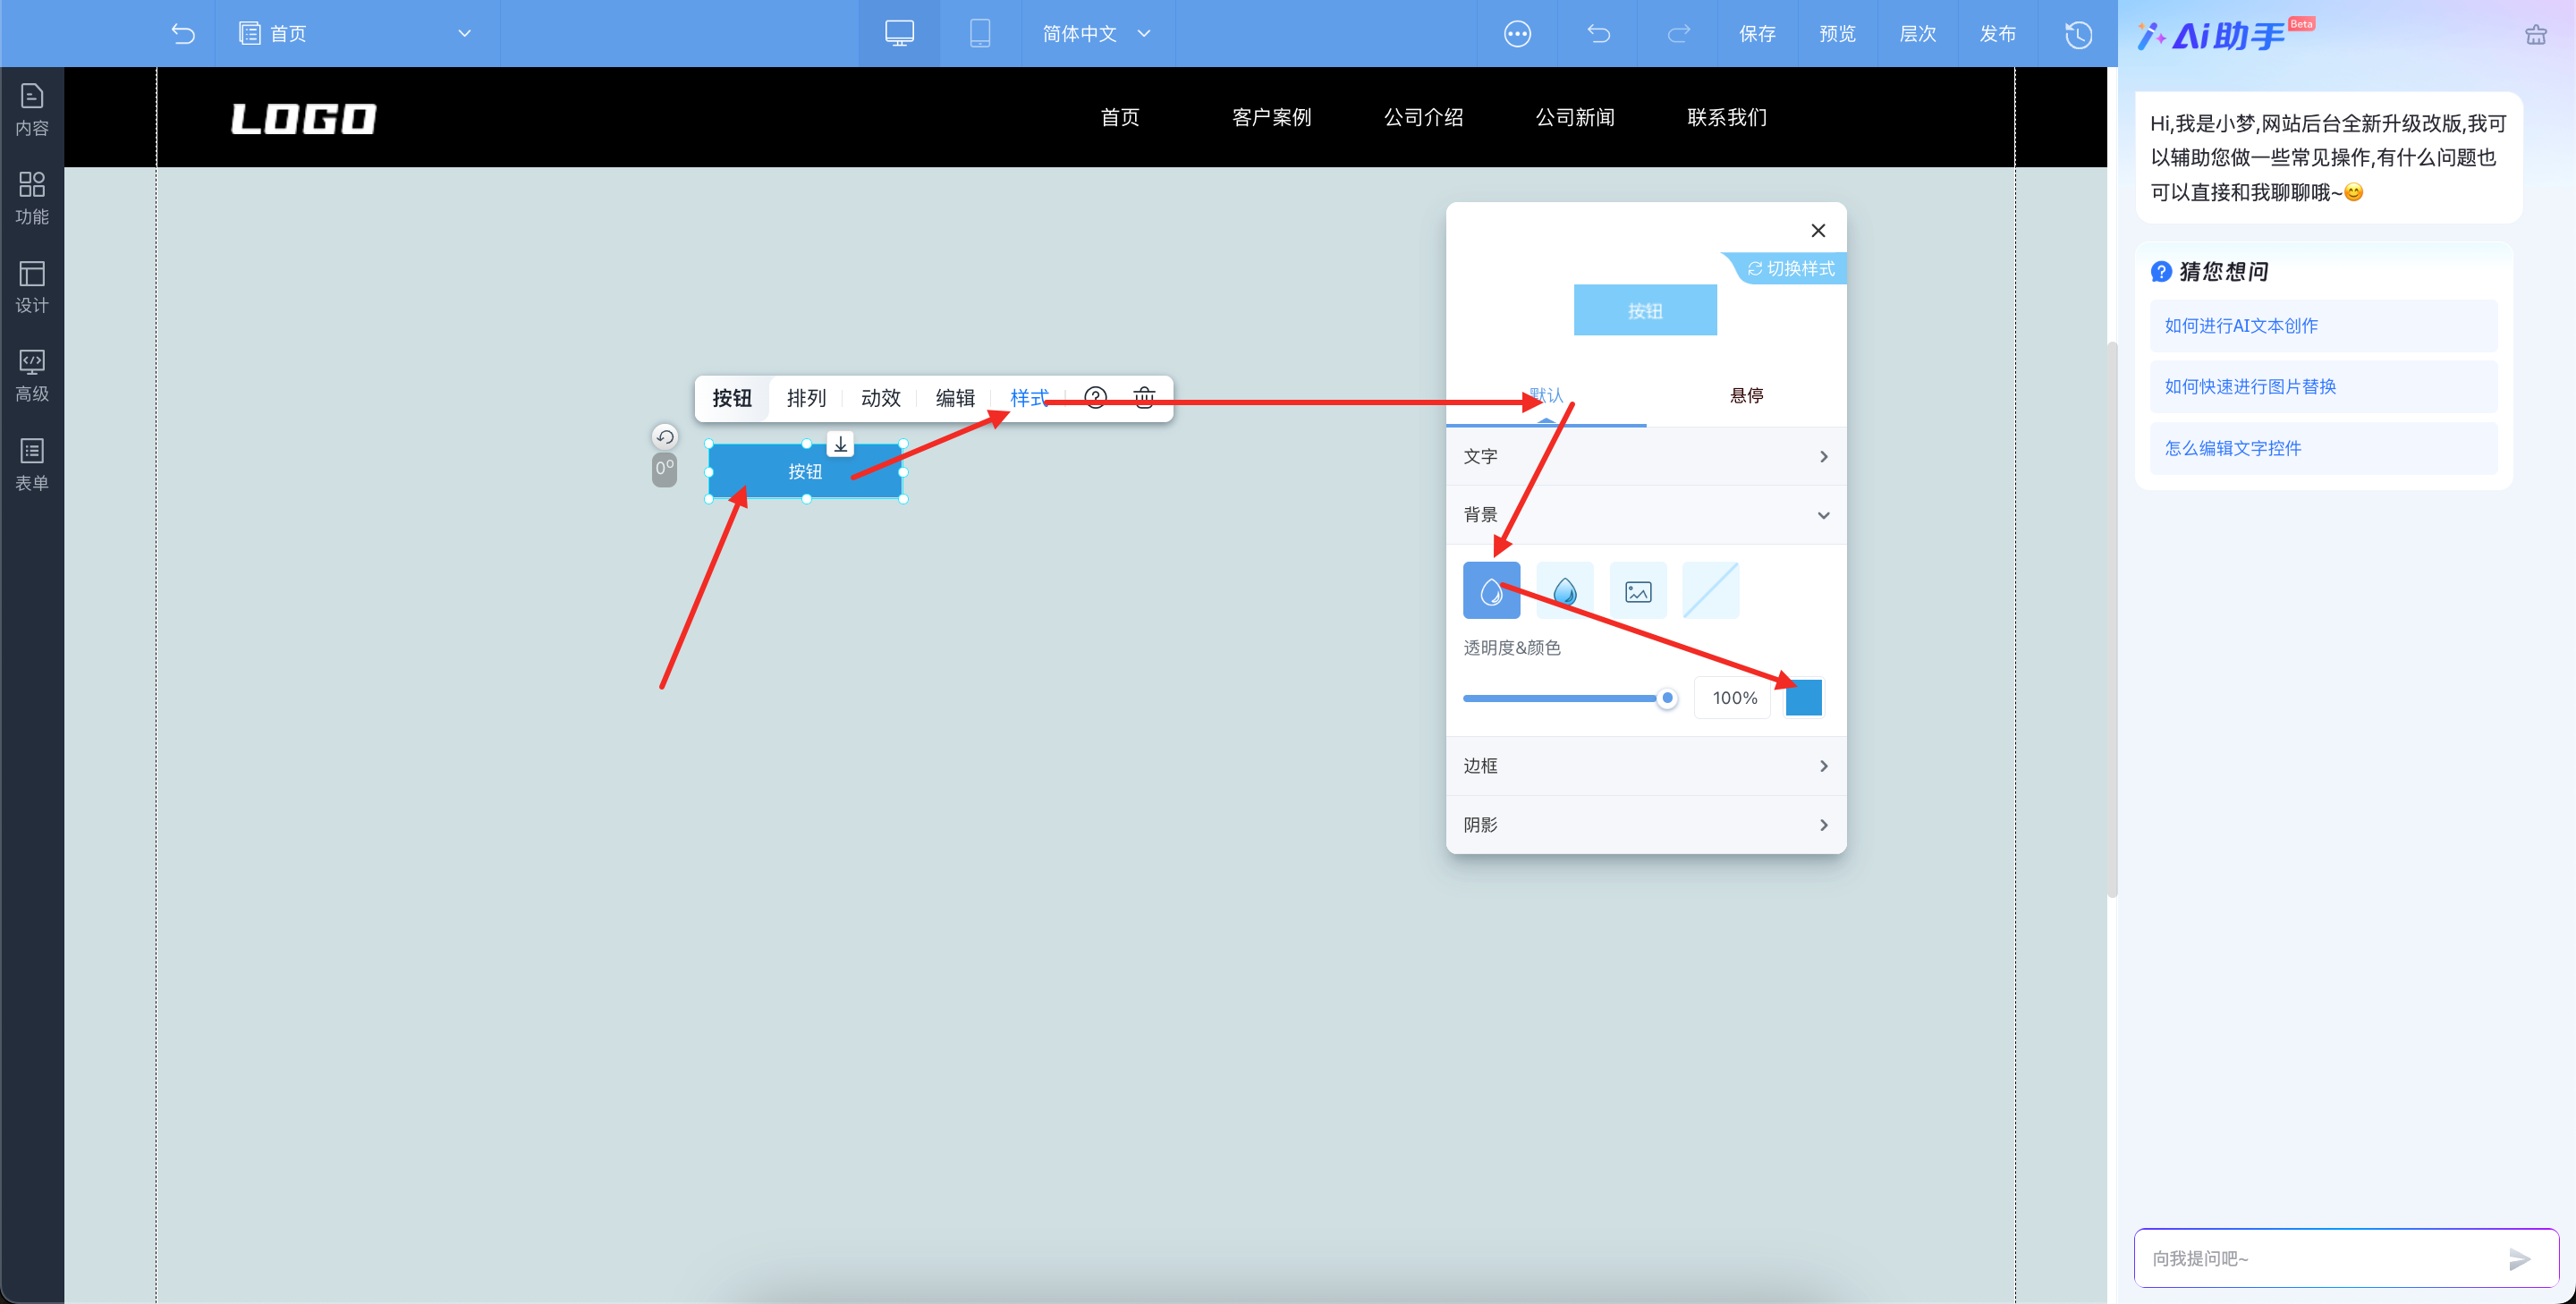Click the canvas vertical scrollbar
The image size is (2576, 1304).
coord(2112,620)
